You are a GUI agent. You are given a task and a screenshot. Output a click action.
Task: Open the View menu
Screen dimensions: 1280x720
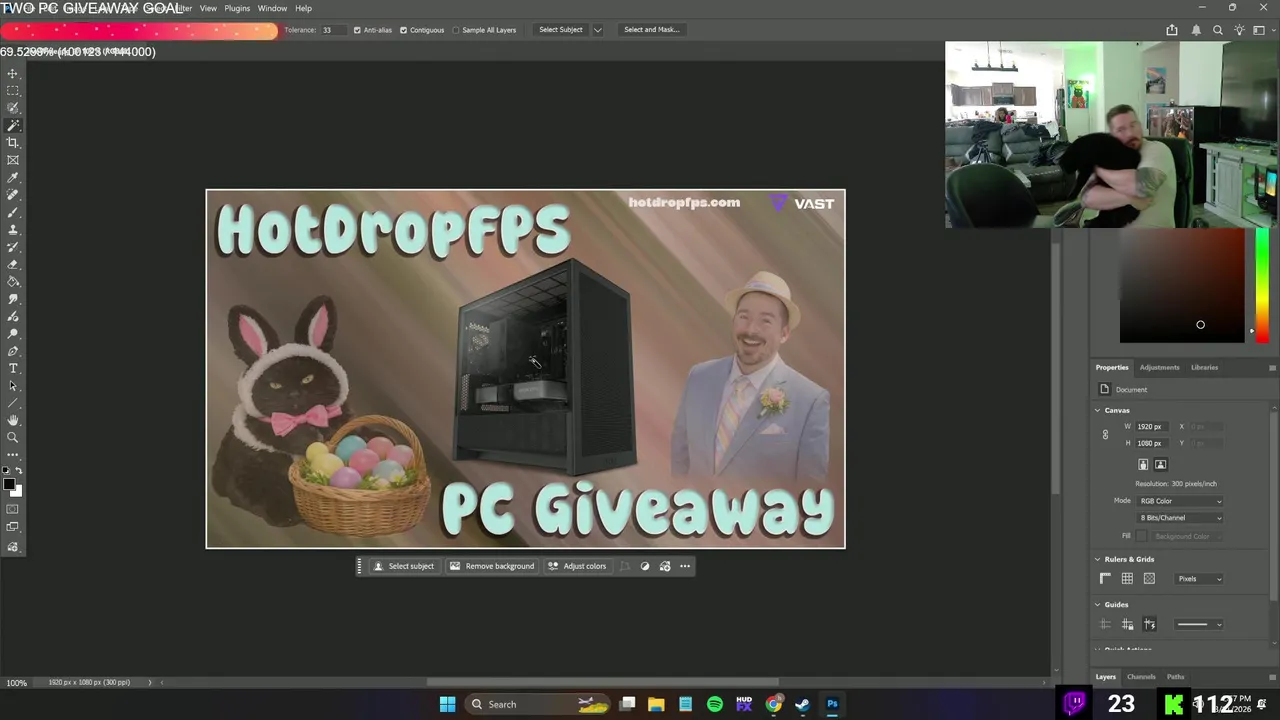click(208, 8)
